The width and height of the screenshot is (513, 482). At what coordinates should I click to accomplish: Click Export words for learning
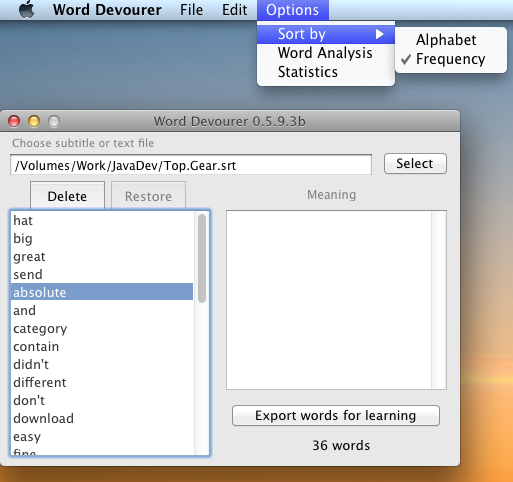[336, 415]
